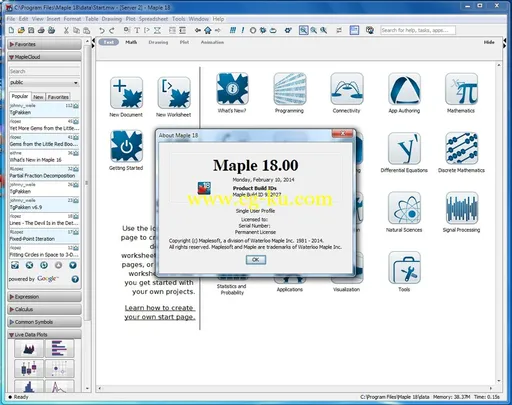Open the Signal Processing icon
The width and height of the screenshot is (512, 405).
[x=461, y=208]
